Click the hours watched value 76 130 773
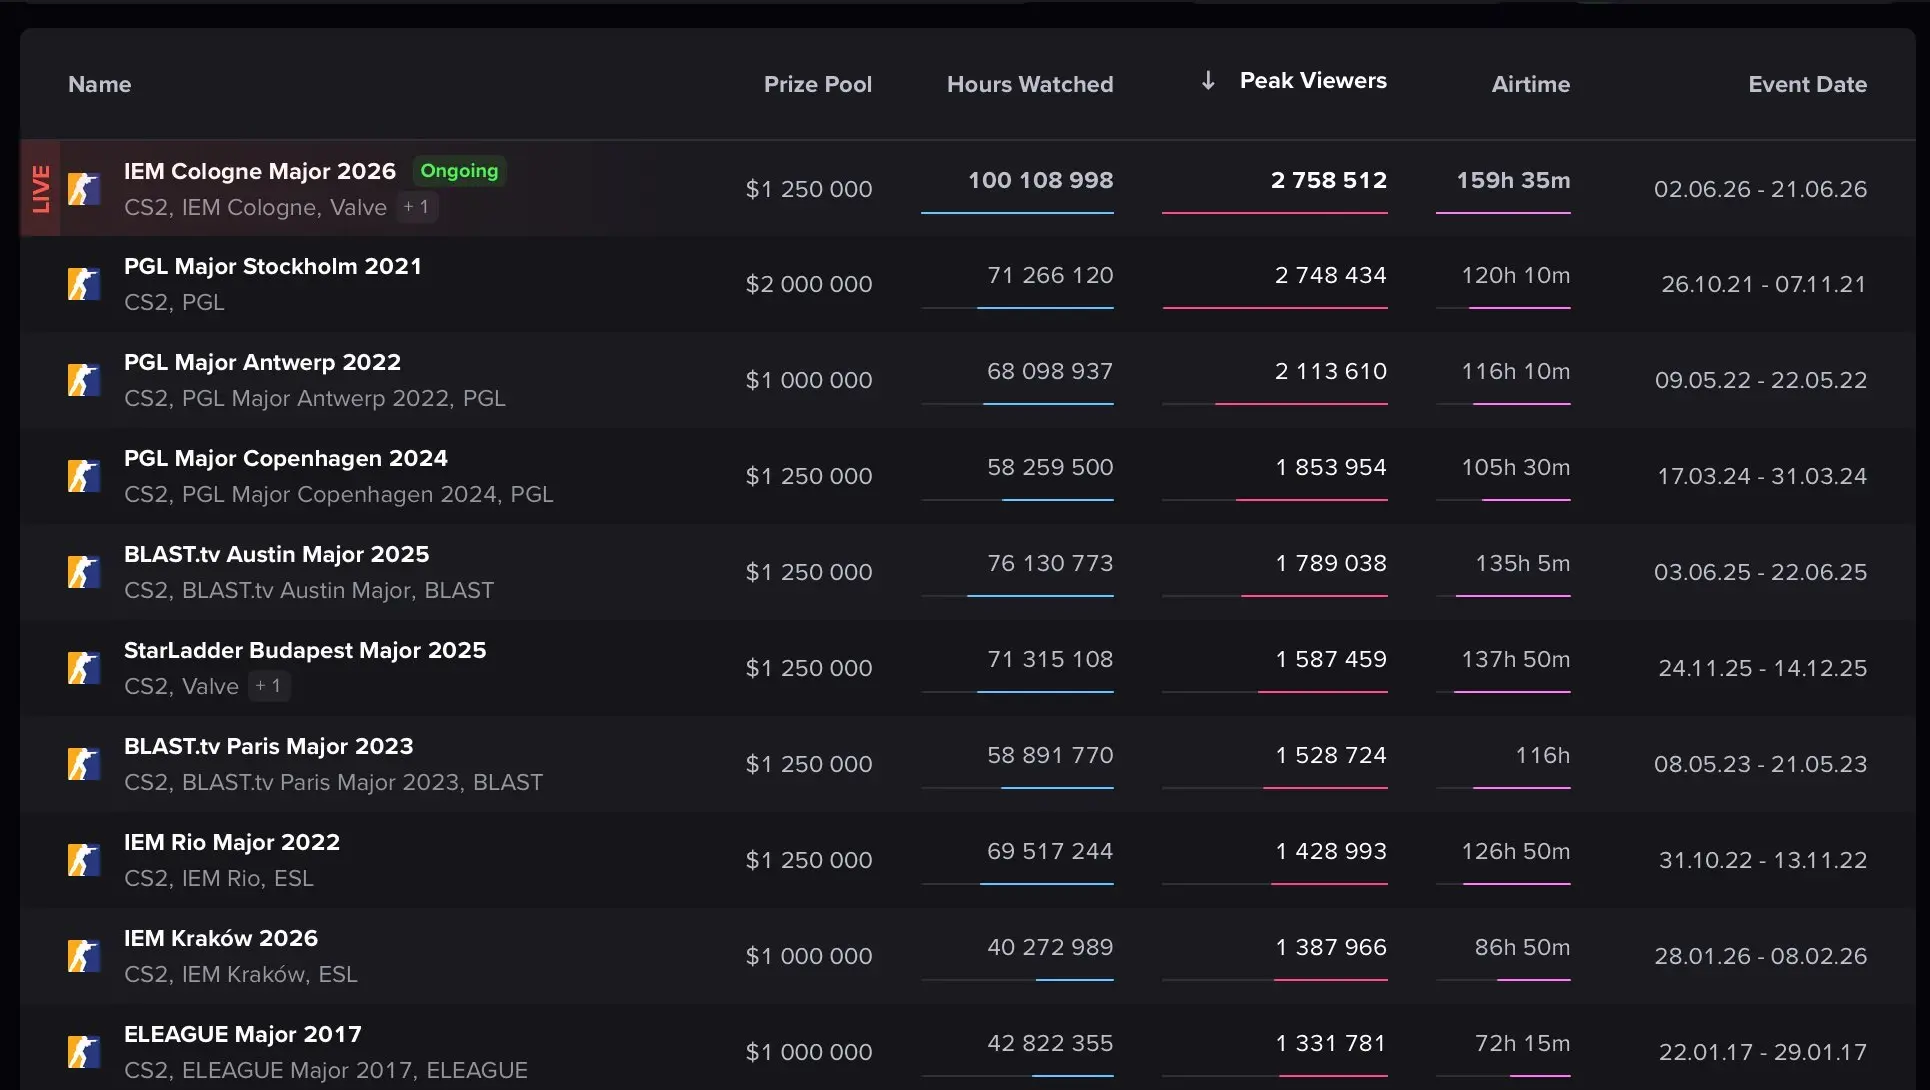1930x1090 pixels. pyautogui.click(x=1050, y=563)
